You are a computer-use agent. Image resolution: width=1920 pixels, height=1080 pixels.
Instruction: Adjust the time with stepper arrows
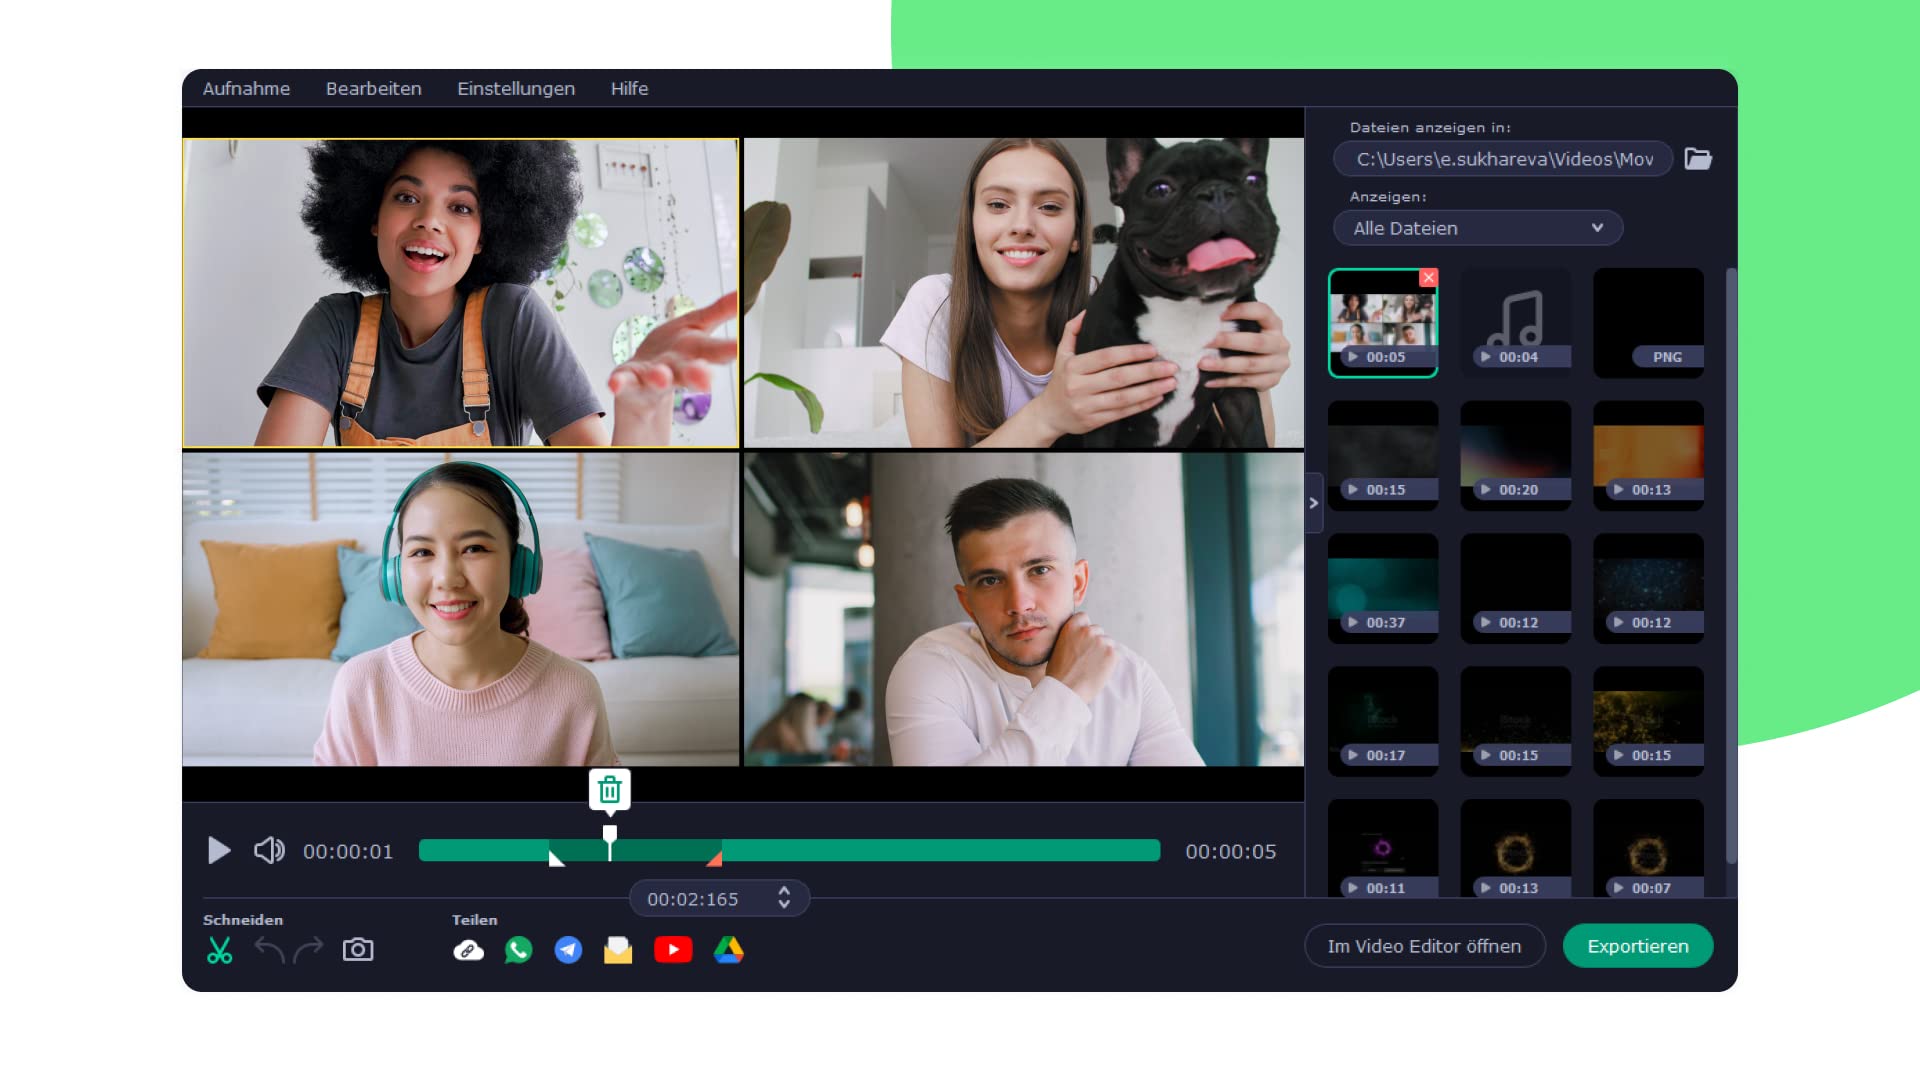[784, 898]
